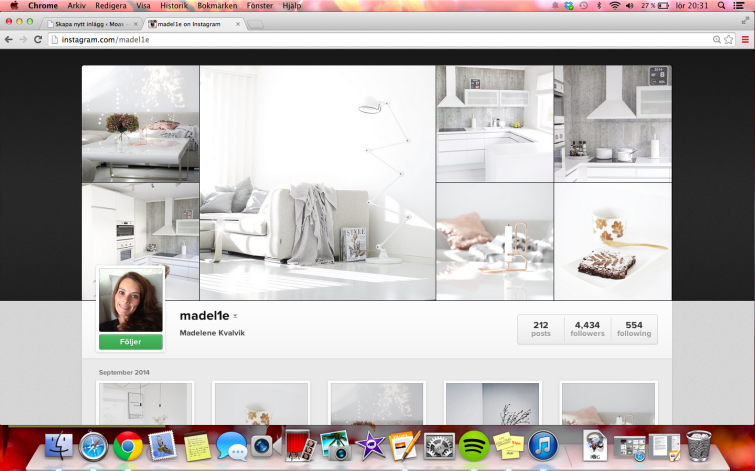
Task: Bookmark this page with the star icon
Action: [x=729, y=39]
